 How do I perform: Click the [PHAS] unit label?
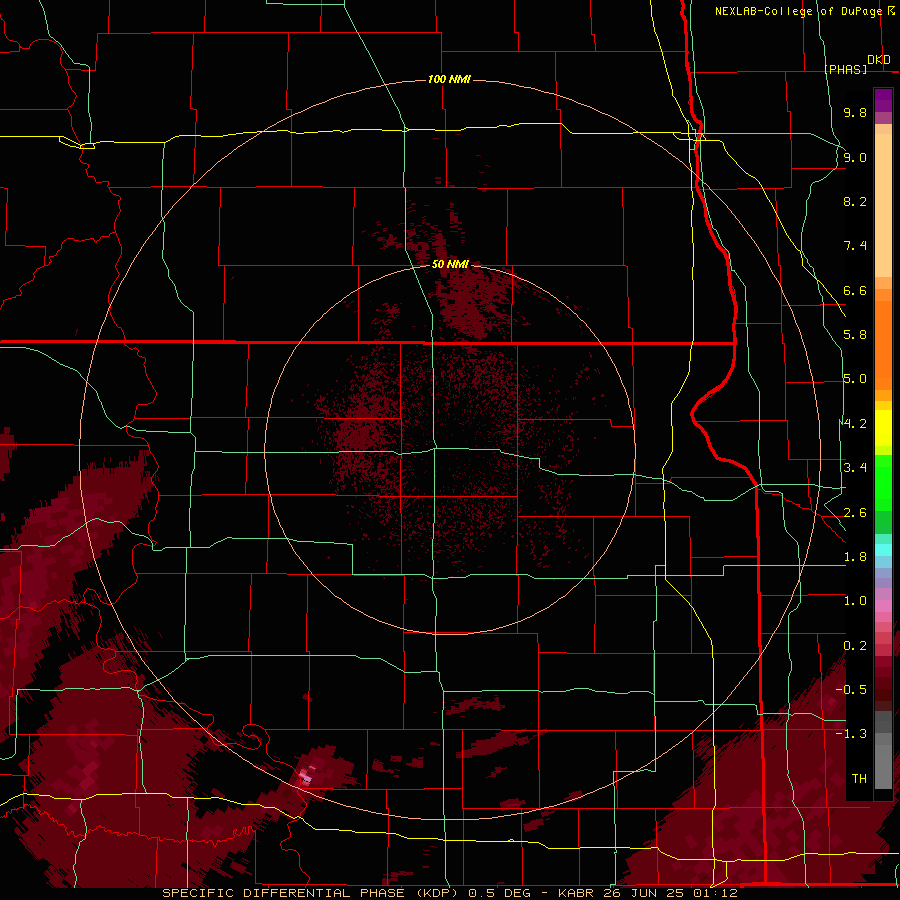(x=845, y=69)
